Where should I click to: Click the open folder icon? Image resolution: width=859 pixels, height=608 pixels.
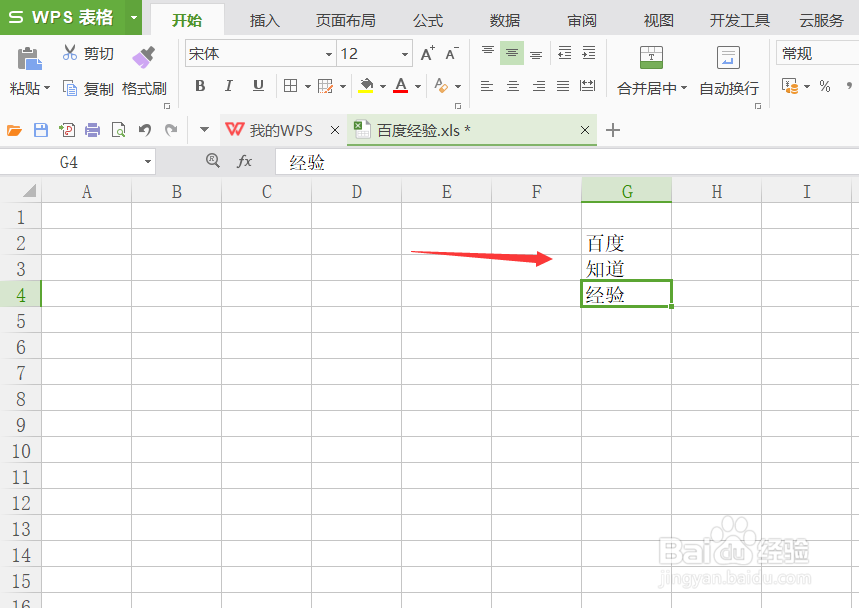pyautogui.click(x=14, y=130)
